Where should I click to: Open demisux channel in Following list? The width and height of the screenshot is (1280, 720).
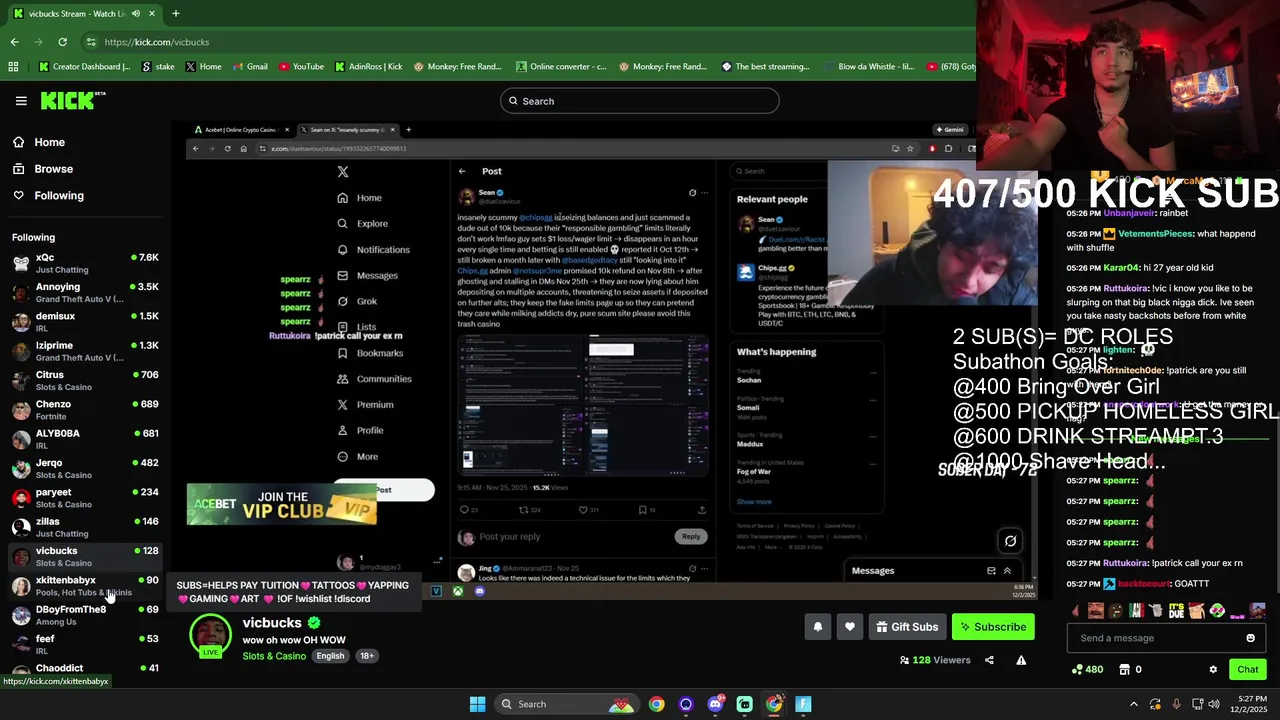(x=85, y=322)
